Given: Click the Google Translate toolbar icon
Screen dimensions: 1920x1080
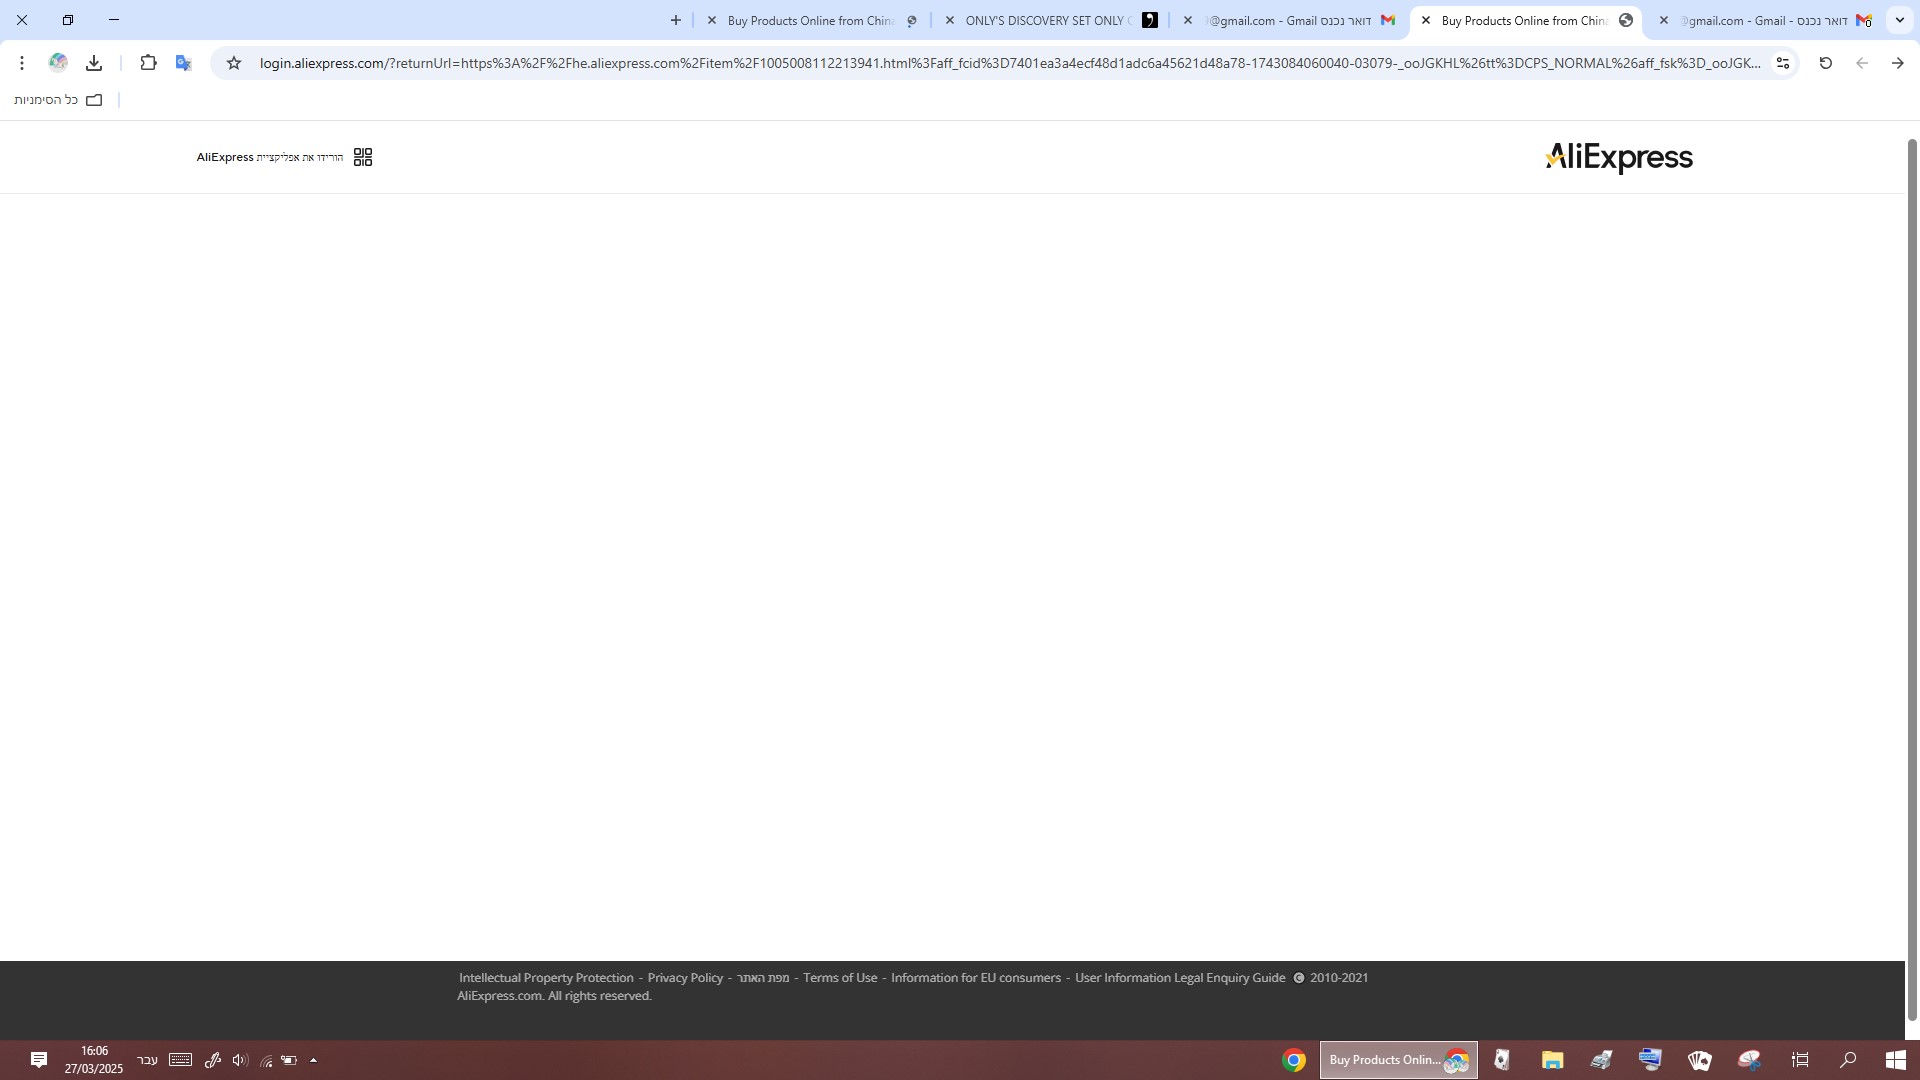Looking at the screenshot, I should (183, 63).
